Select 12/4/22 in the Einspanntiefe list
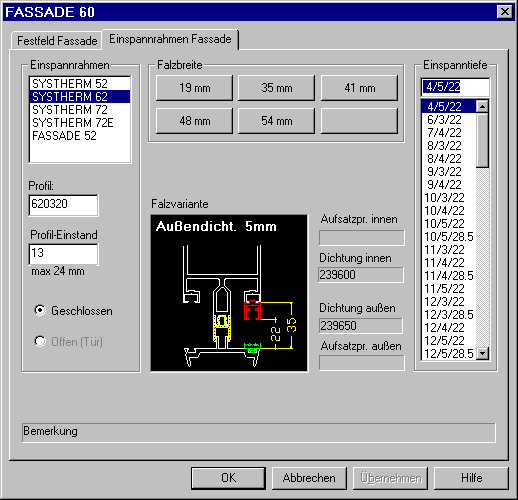518x500 pixels. click(x=449, y=328)
